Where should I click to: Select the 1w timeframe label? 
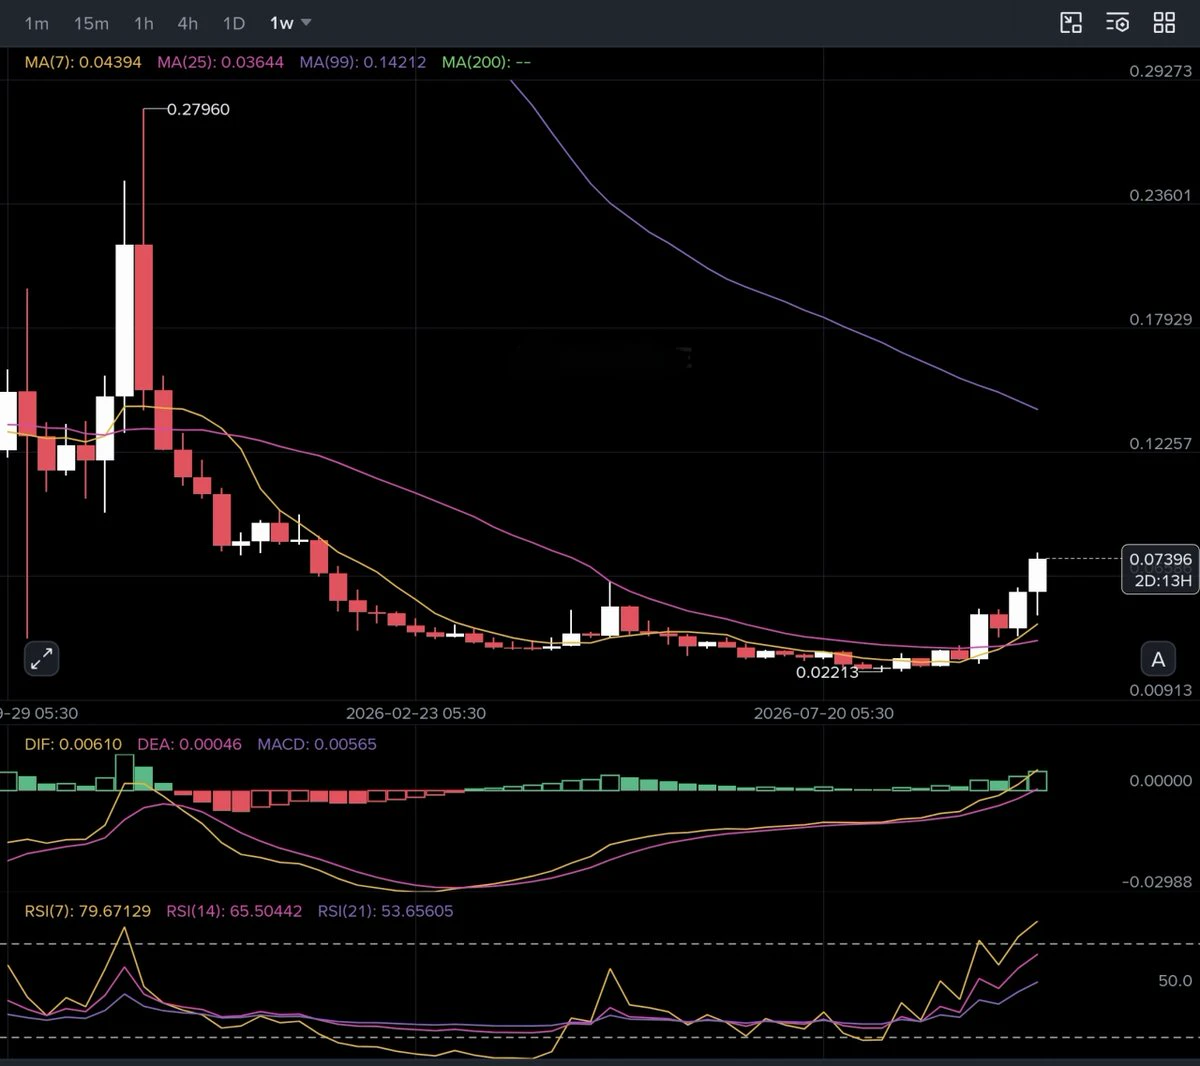point(282,23)
